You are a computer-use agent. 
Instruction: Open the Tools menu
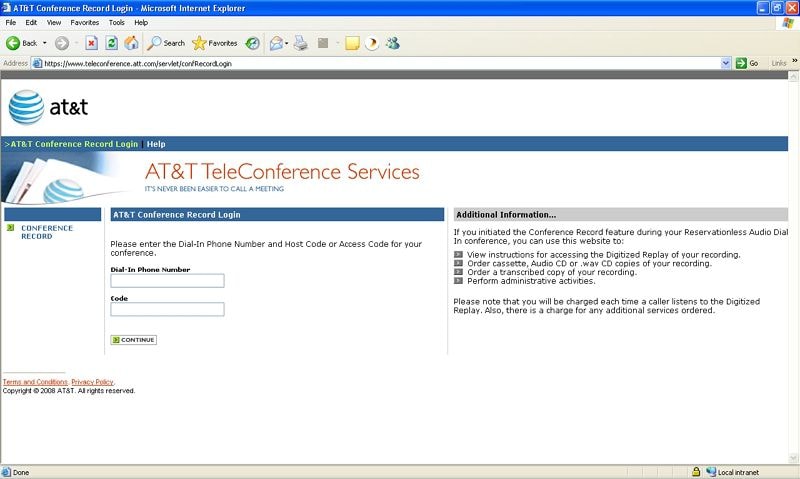pos(116,22)
